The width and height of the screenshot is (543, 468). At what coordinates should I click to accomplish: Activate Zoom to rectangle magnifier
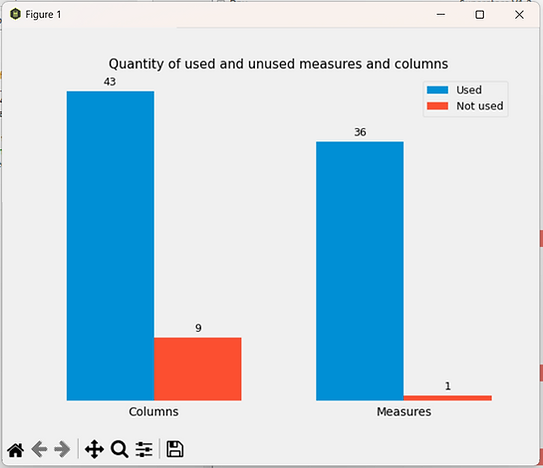[x=120, y=449]
